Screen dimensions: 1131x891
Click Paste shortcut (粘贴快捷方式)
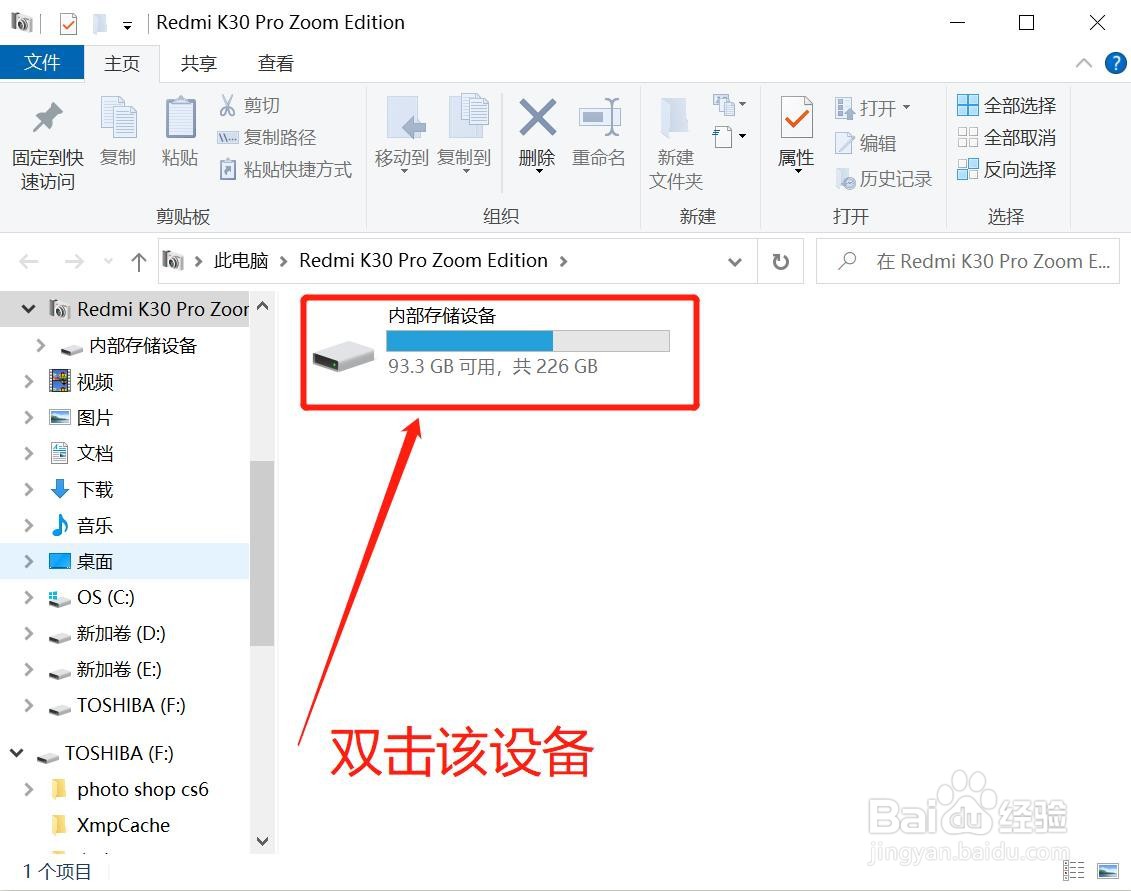[286, 170]
